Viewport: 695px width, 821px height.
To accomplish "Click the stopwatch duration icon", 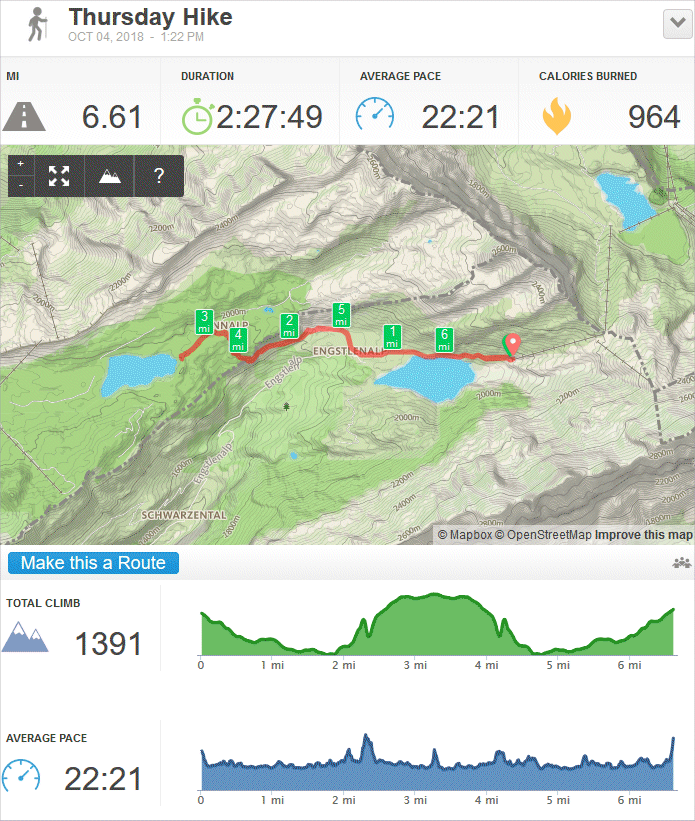I will [197, 116].
